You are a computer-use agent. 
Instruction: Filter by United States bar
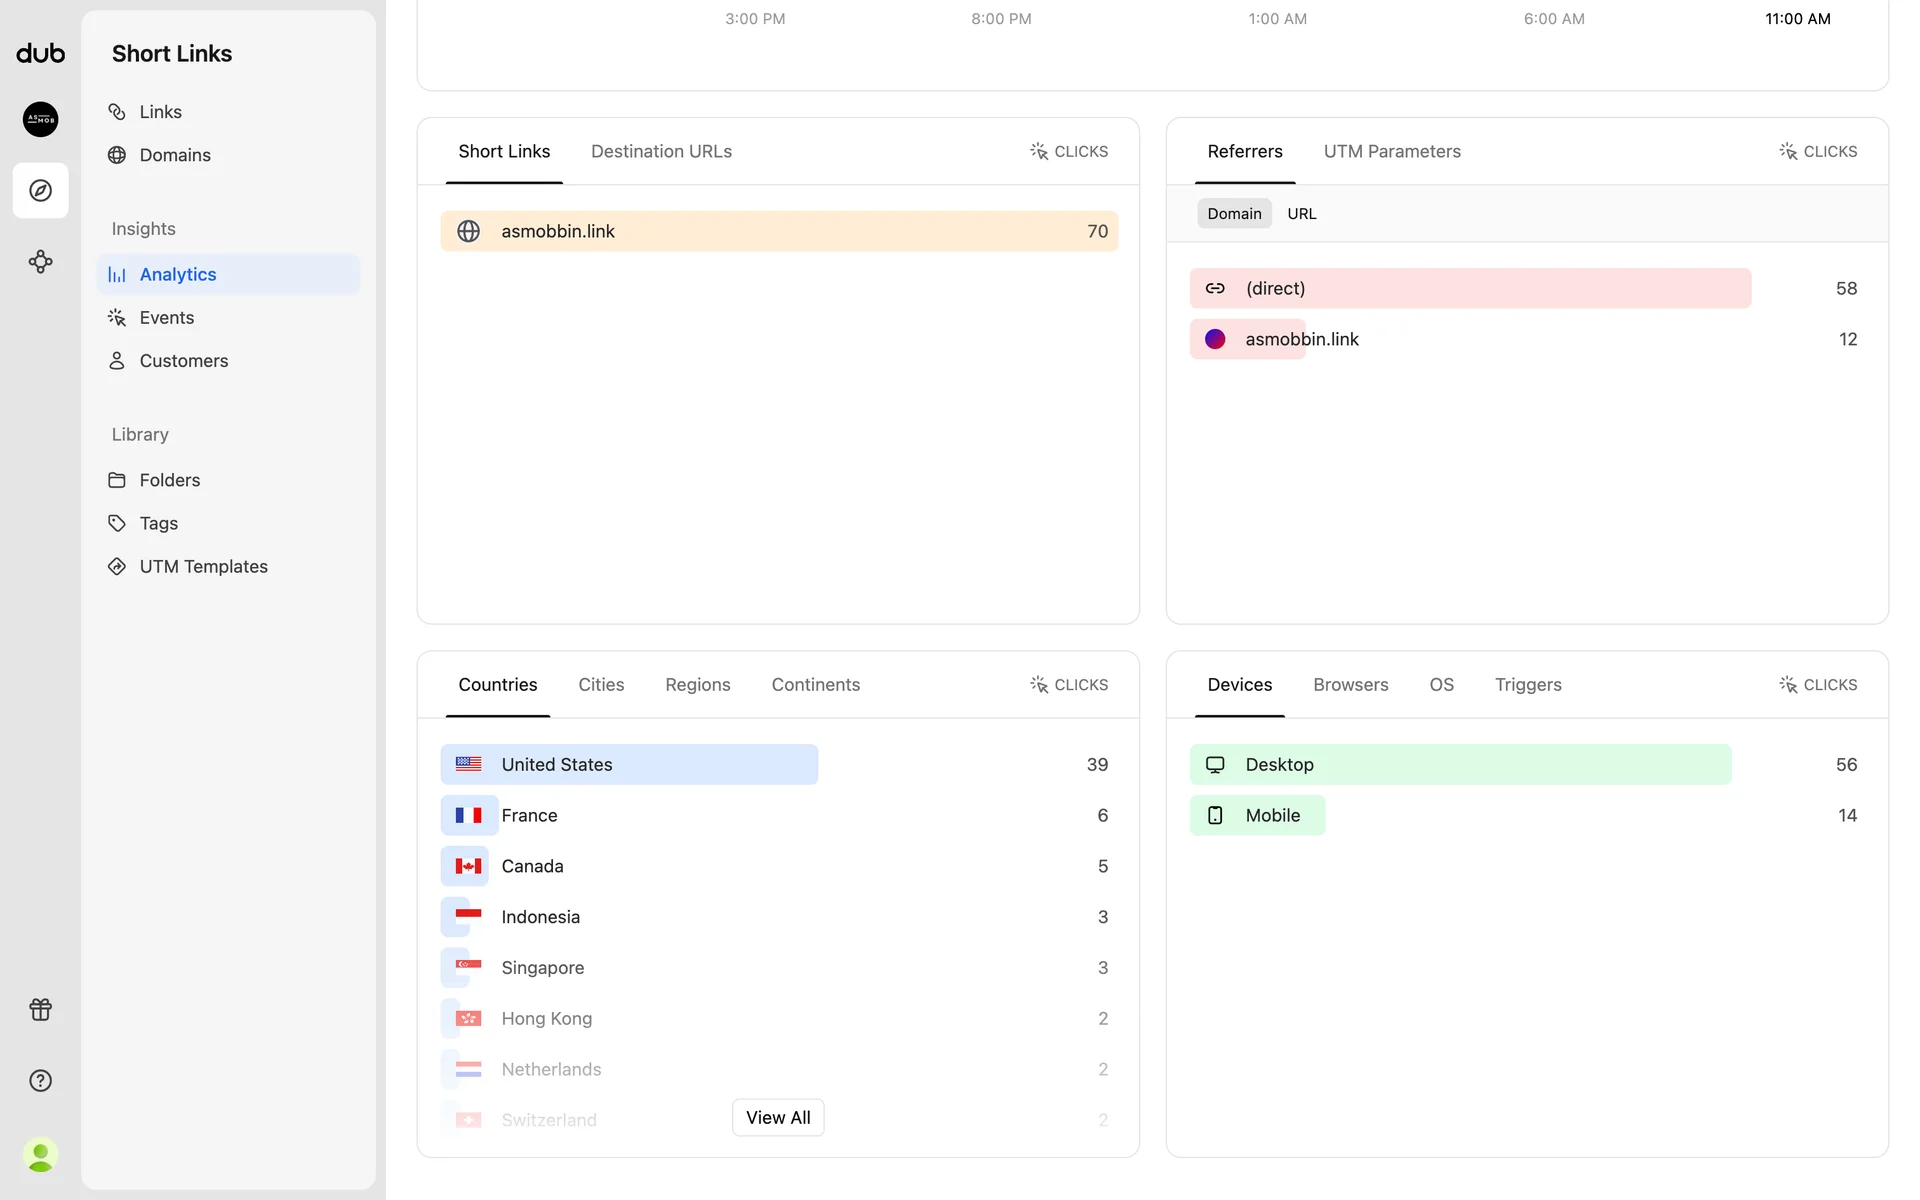[629, 764]
